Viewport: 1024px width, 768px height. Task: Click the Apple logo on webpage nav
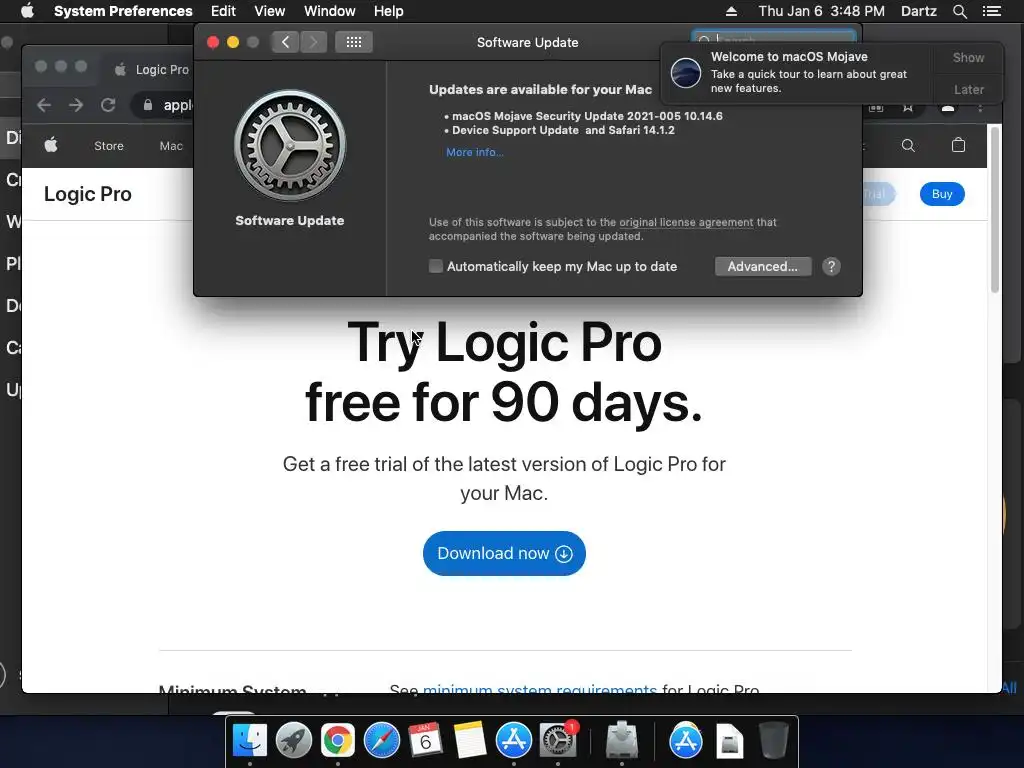(51, 146)
